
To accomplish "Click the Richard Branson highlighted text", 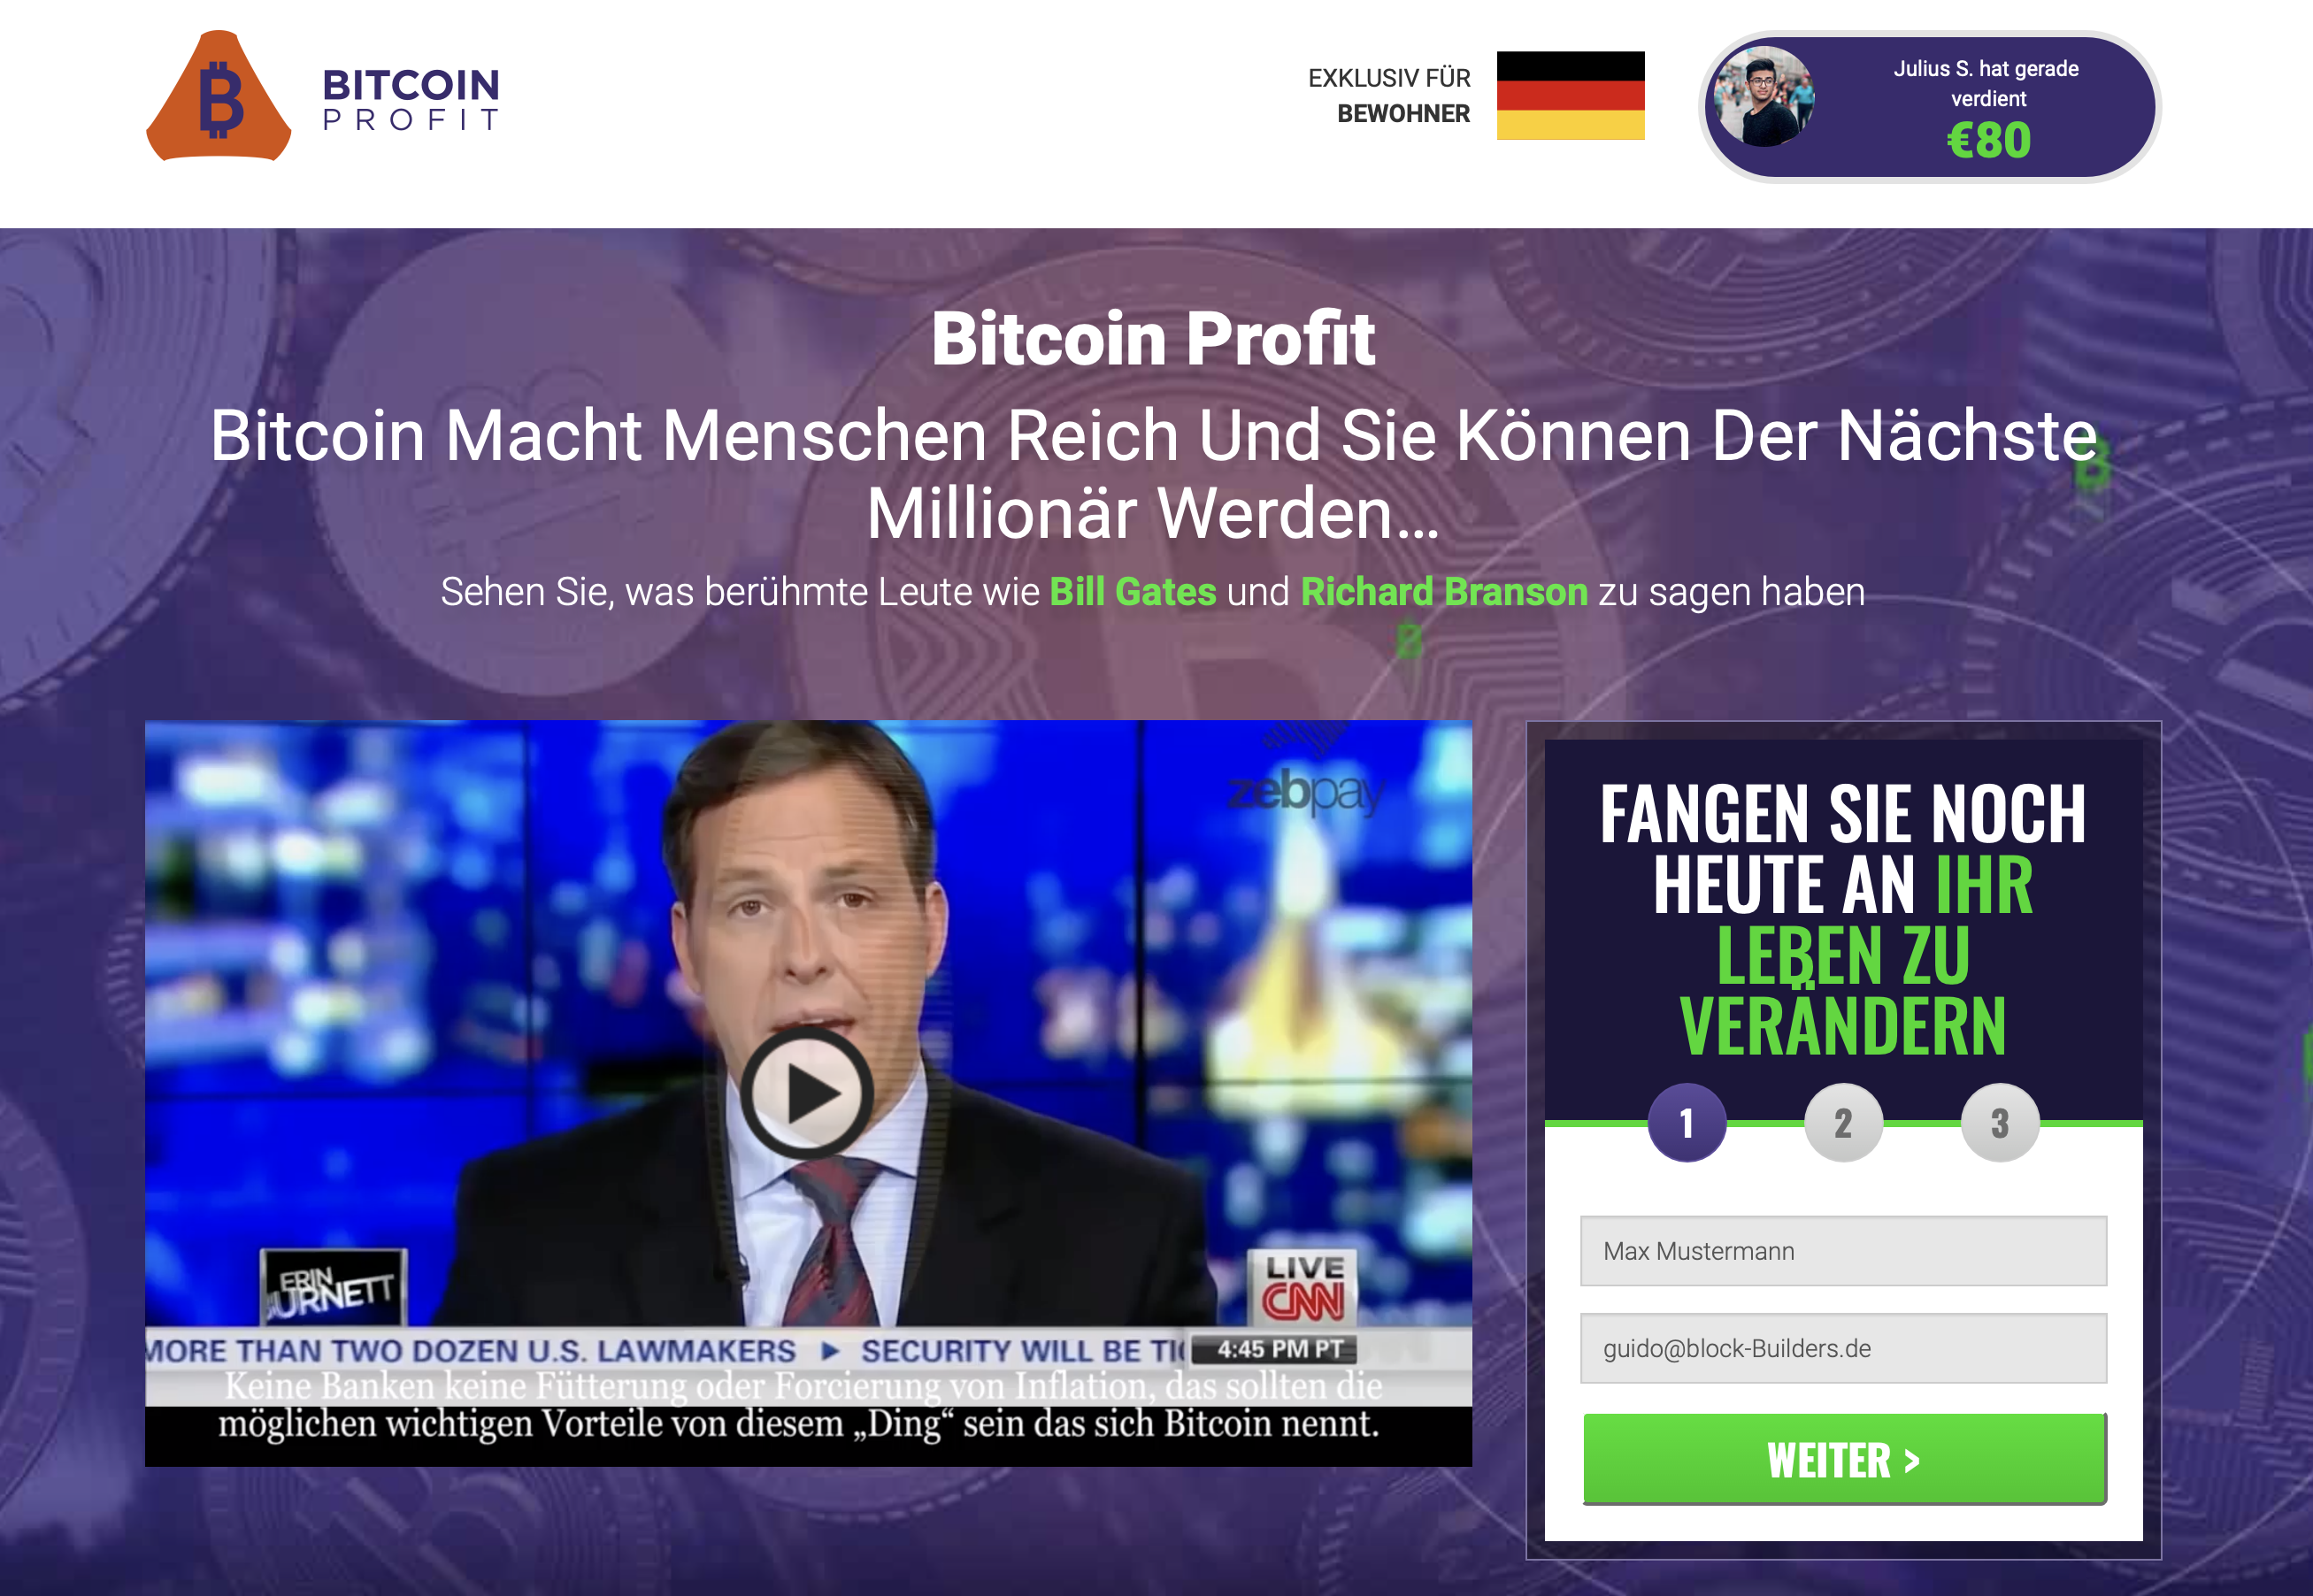I will pyautogui.click(x=1444, y=592).
